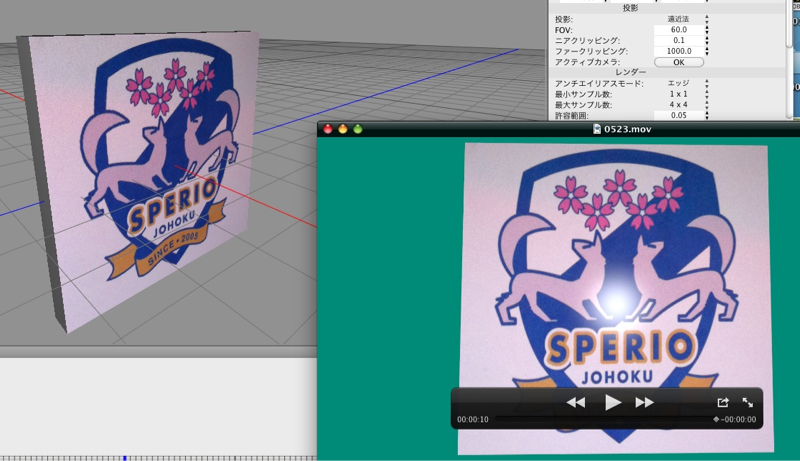Click the FOV label
This screenshot has width=800, height=461.
pos(564,30)
